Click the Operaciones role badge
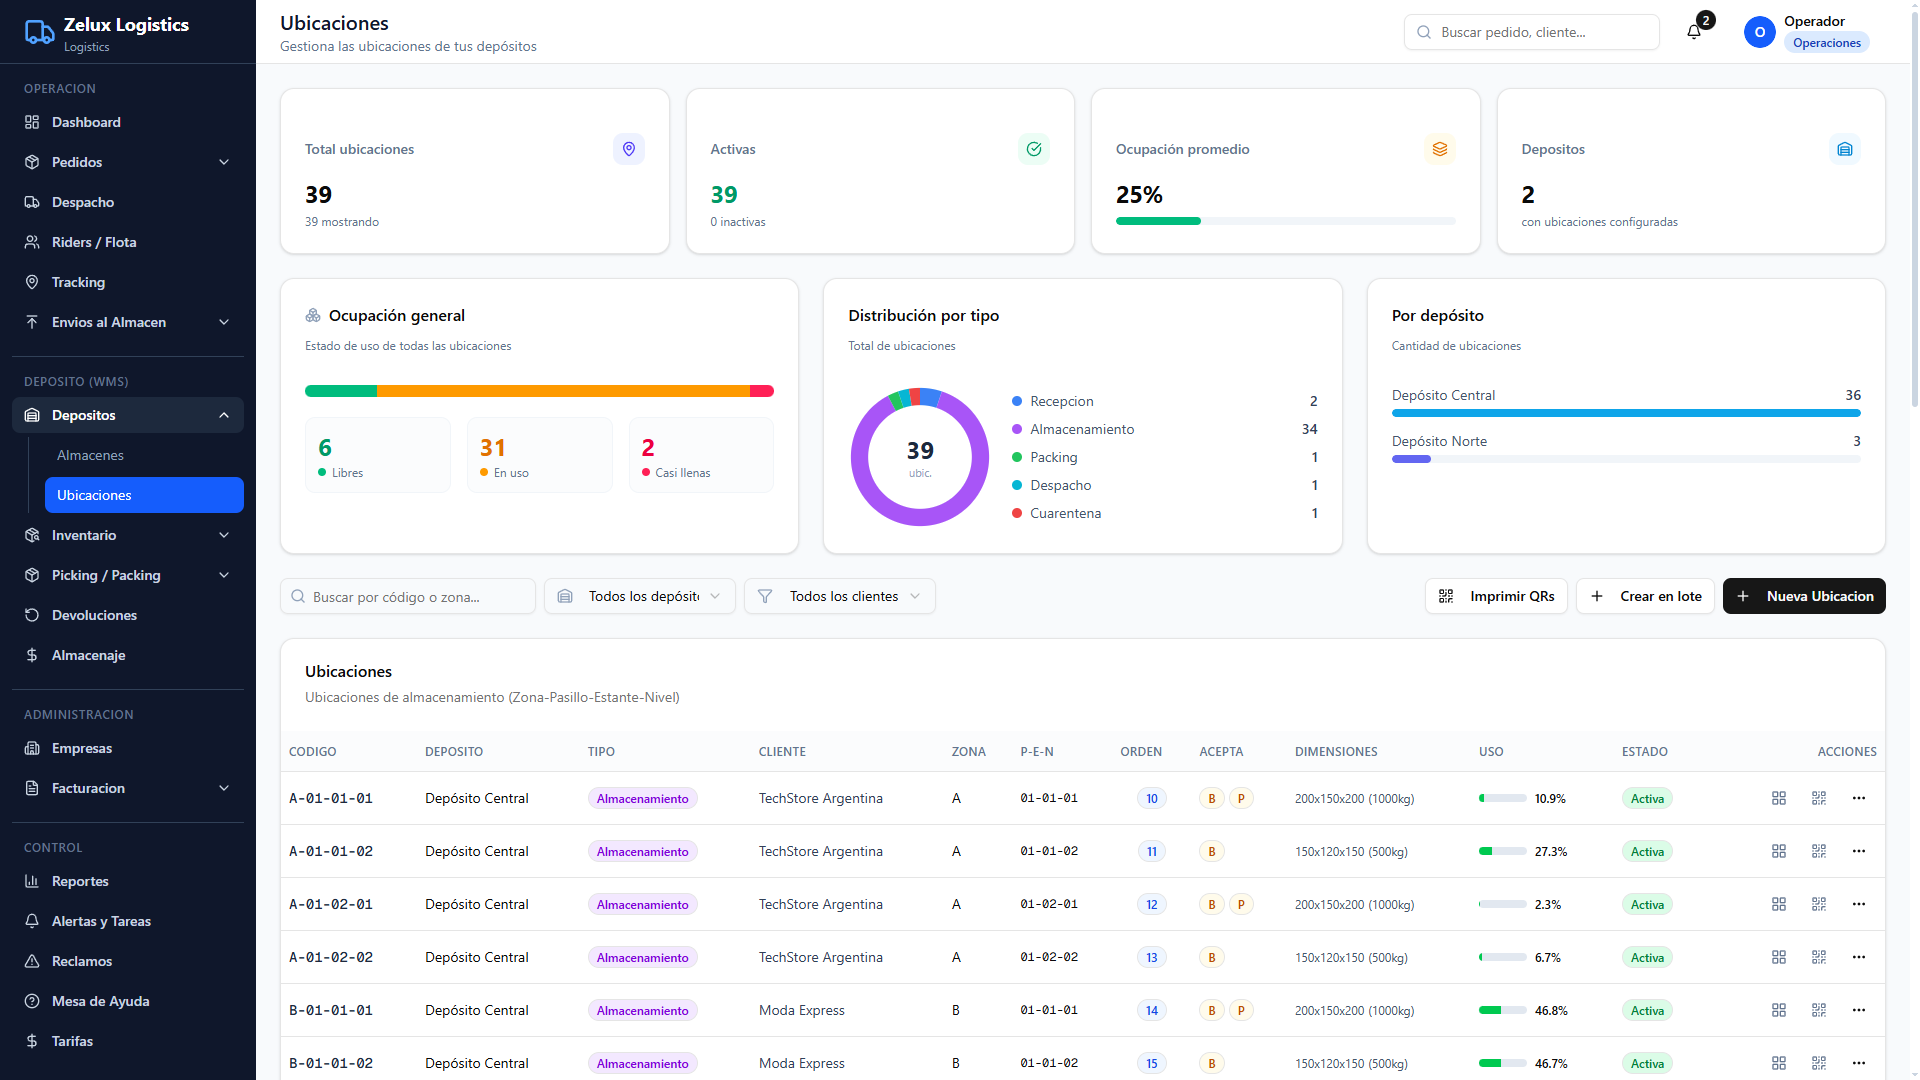 [1826, 43]
